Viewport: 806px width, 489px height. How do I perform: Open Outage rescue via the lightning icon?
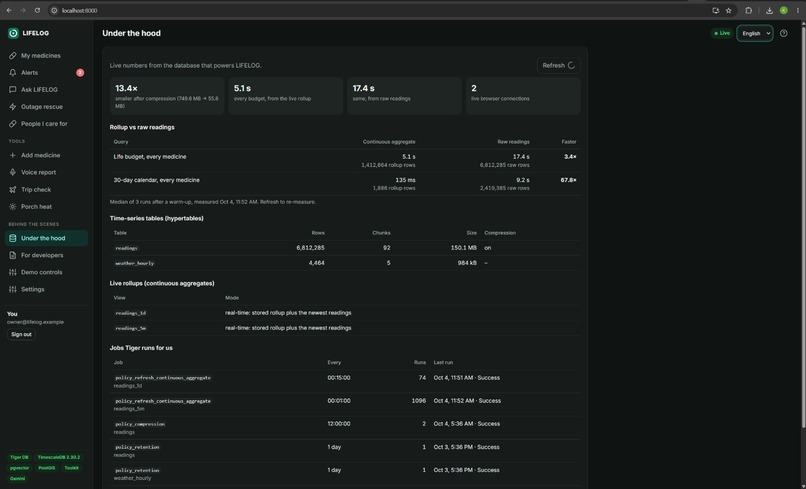[x=12, y=106]
